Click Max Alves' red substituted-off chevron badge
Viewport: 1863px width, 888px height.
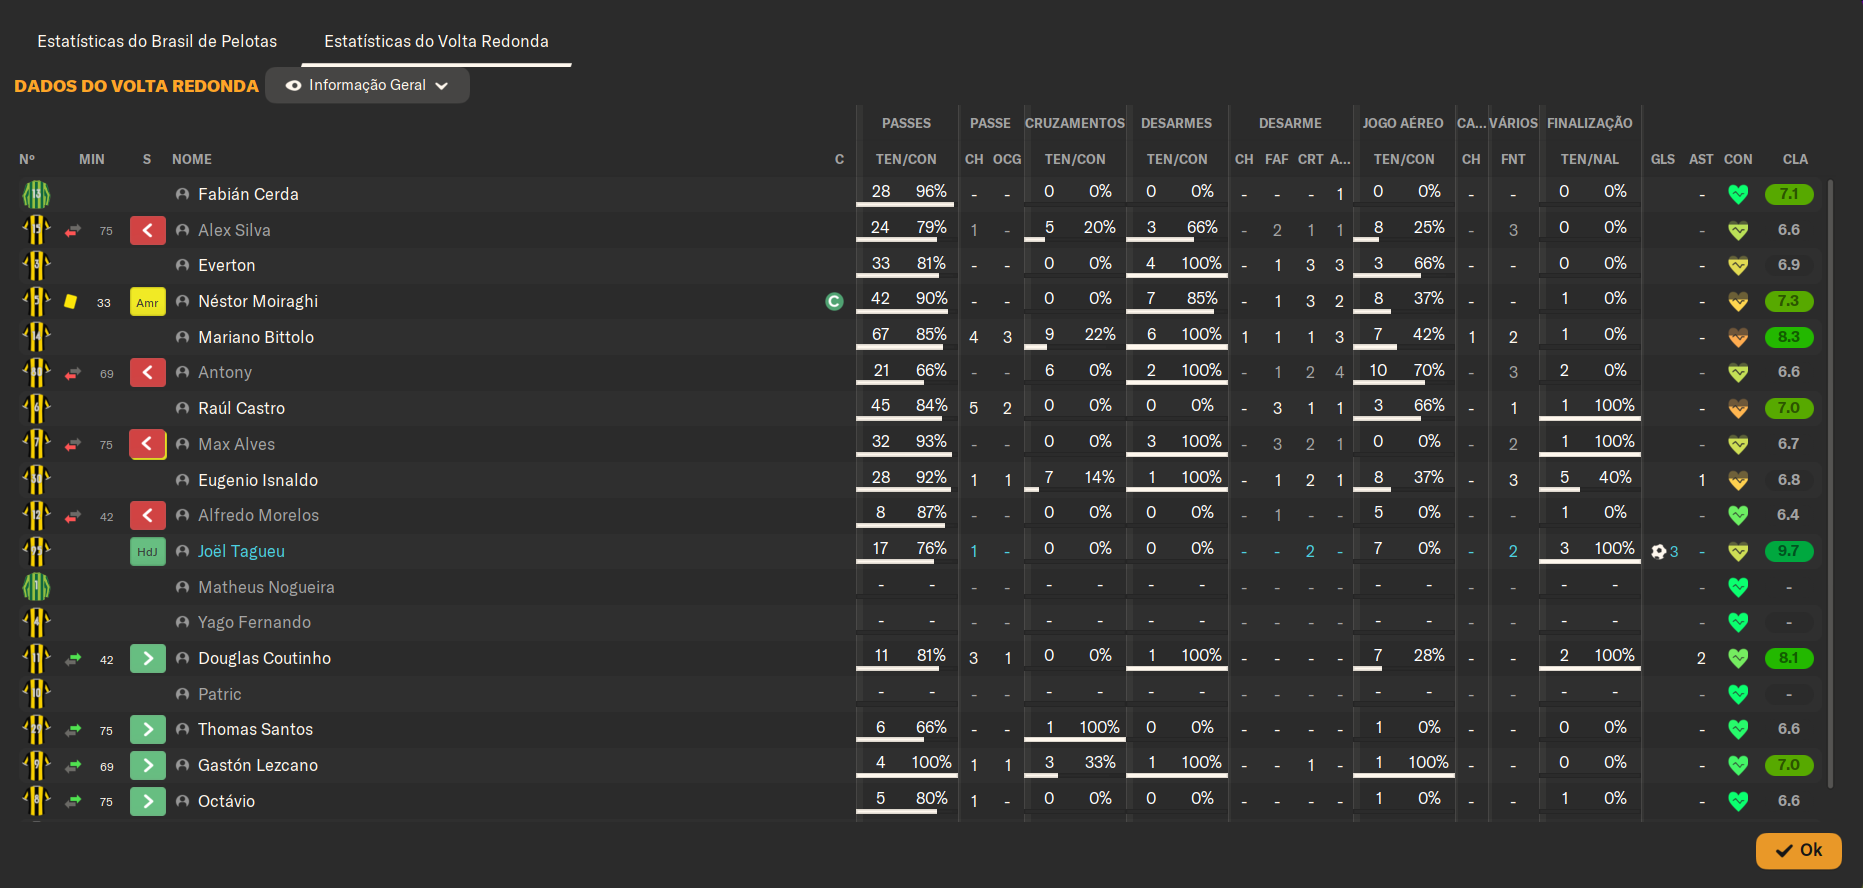click(x=148, y=444)
